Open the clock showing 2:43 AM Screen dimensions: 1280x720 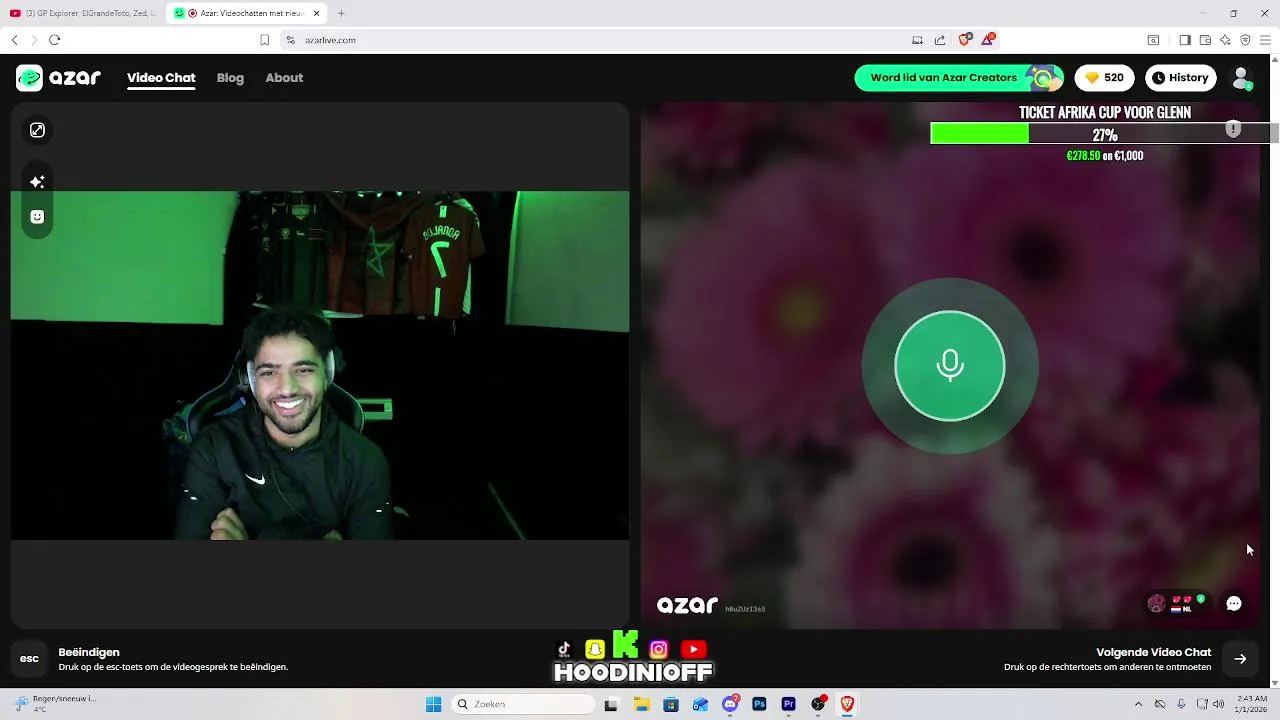1252,704
